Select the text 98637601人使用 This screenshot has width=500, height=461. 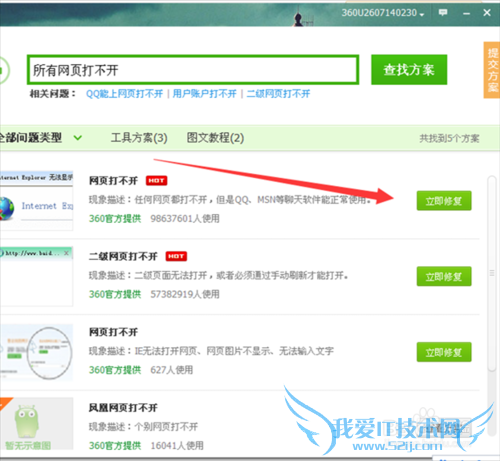(x=185, y=219)
